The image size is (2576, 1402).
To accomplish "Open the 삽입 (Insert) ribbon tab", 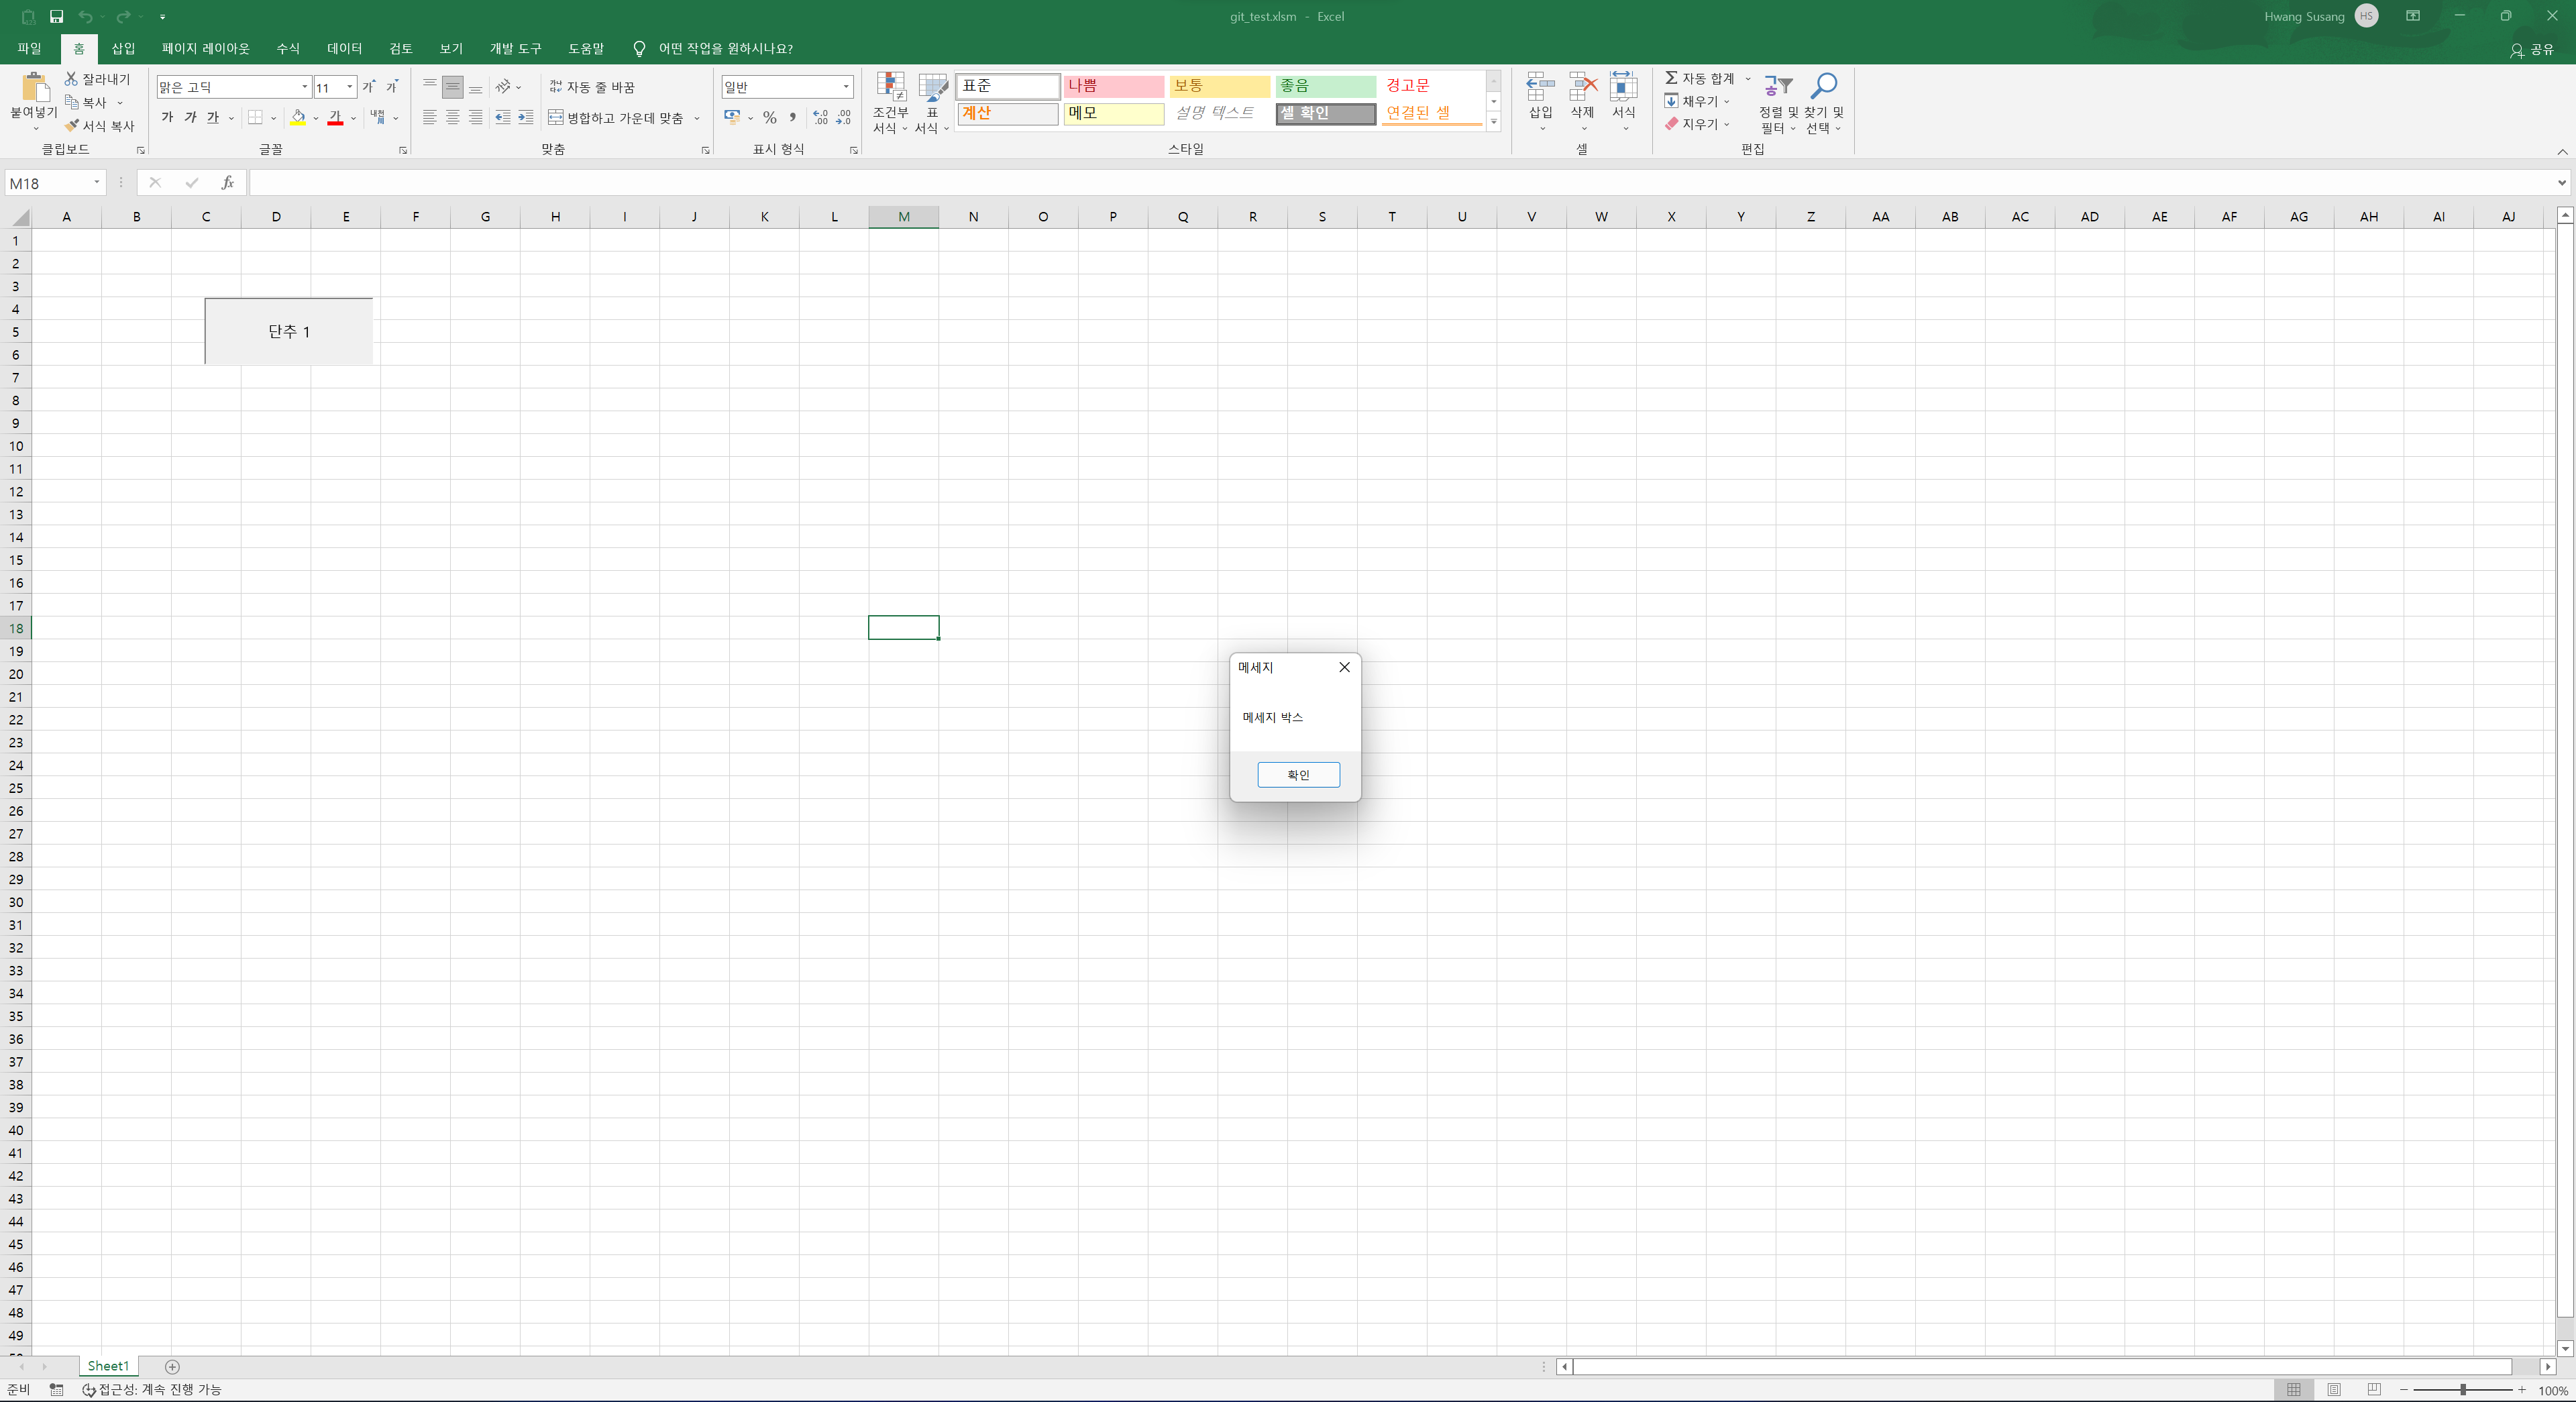I will click(x=123, y=48).
